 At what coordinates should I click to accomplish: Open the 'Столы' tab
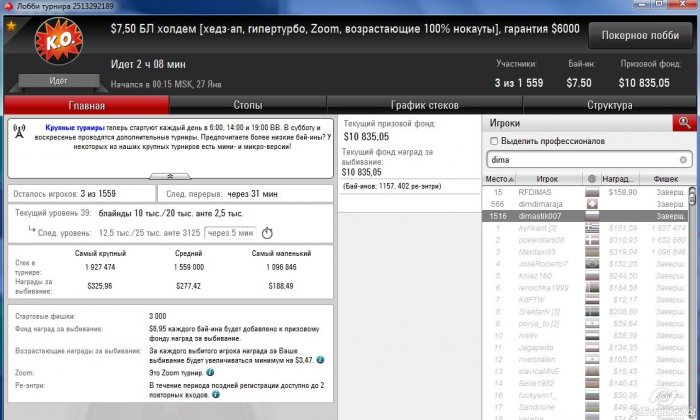coord(248,105)
